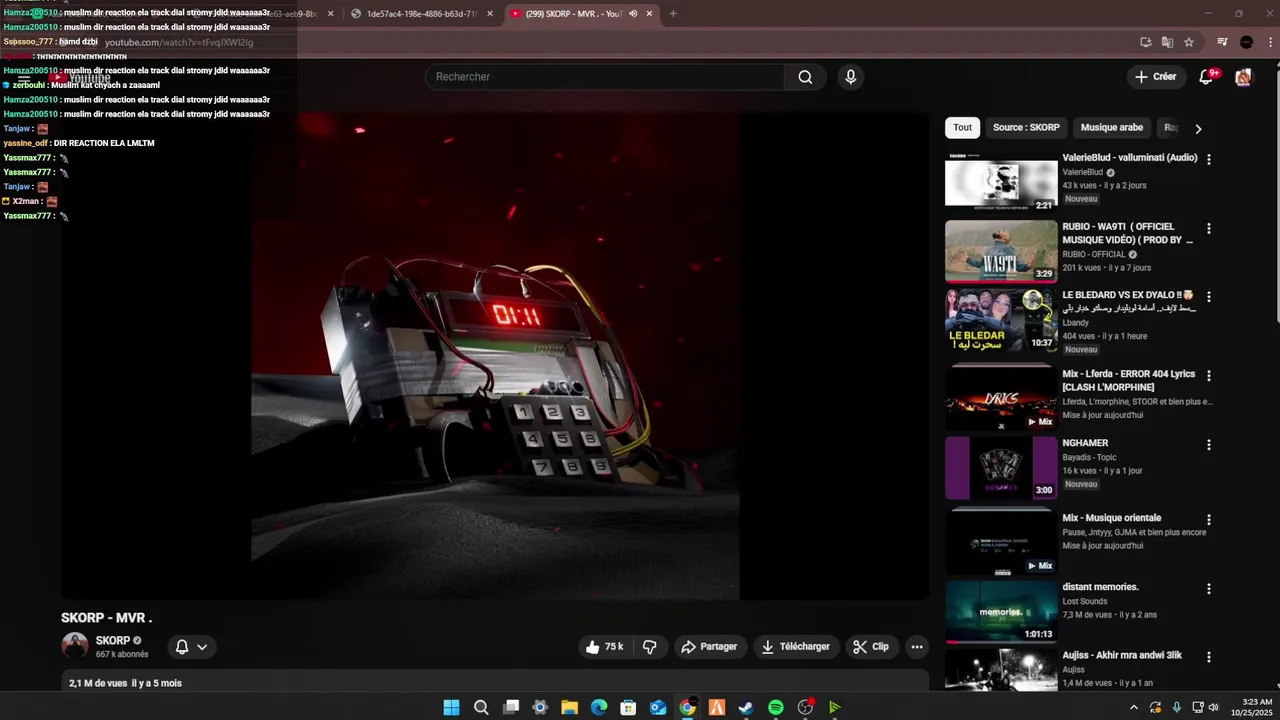Open Steam from the taskbar
Viewport: 1280px width, 720px height.
pos(746,707)
